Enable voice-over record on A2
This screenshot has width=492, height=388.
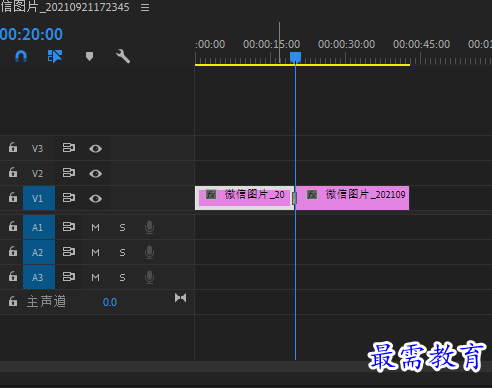point(149,252)
